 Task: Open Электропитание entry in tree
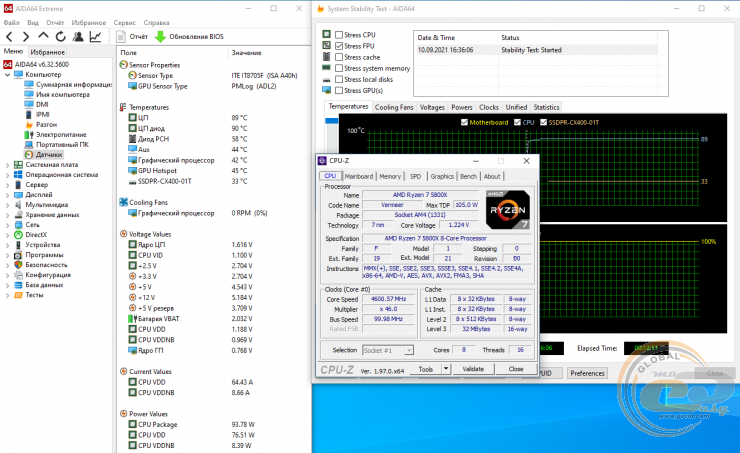[61, 134]
